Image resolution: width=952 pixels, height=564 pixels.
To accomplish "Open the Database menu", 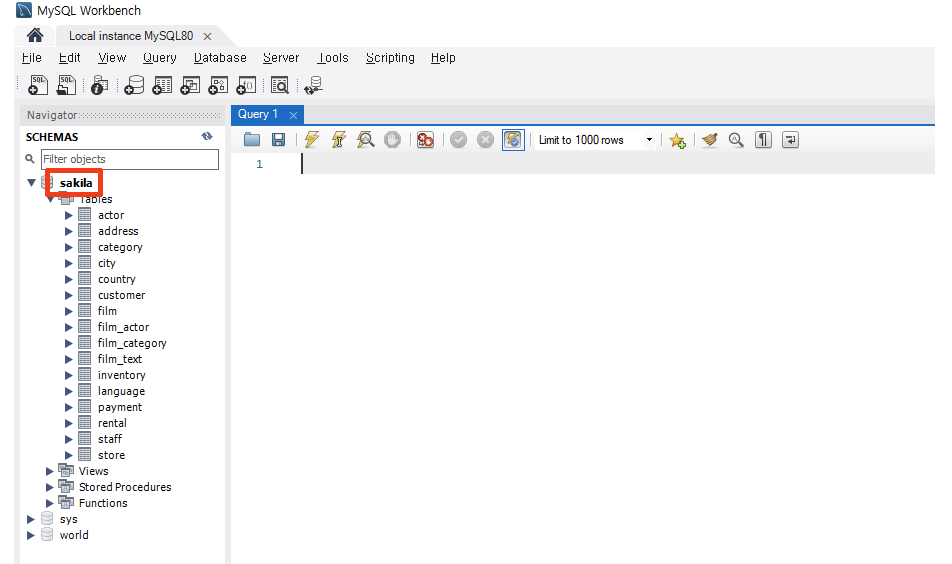I will tap(220, 58).
